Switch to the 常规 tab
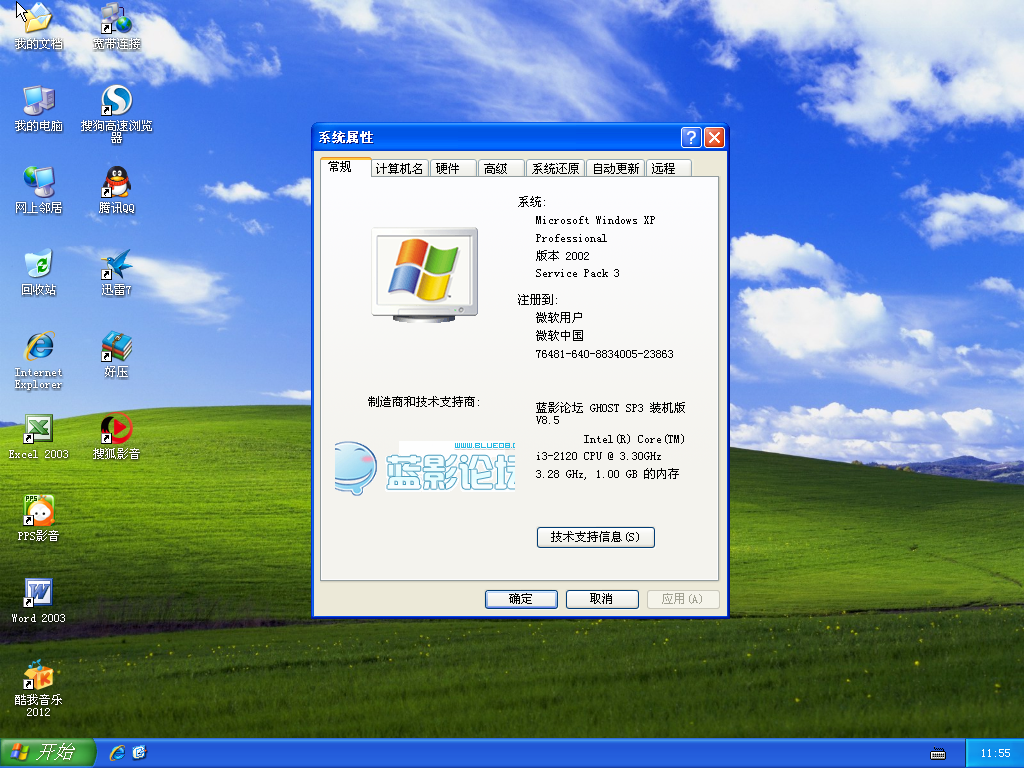The height and width of the screenshot is (768, 1024). 345,167
